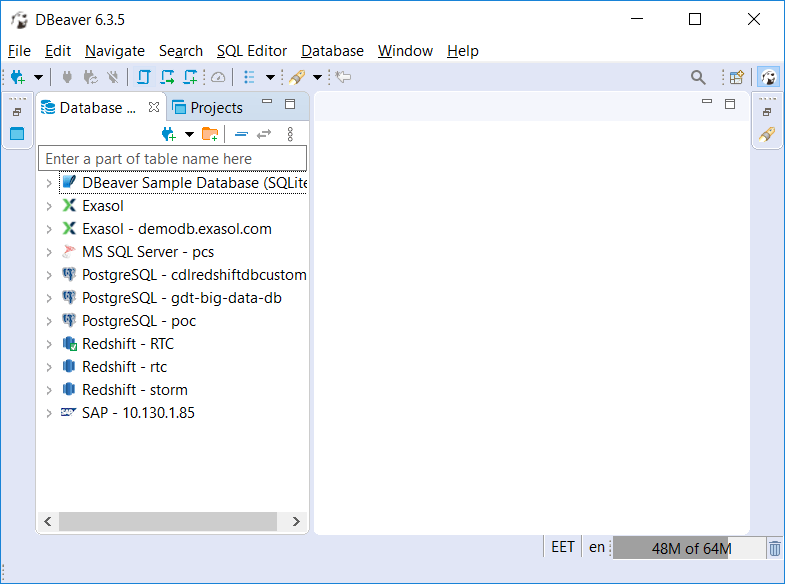785x584 pixels.
Task: Open the Database menu
Action: point(332,51)
